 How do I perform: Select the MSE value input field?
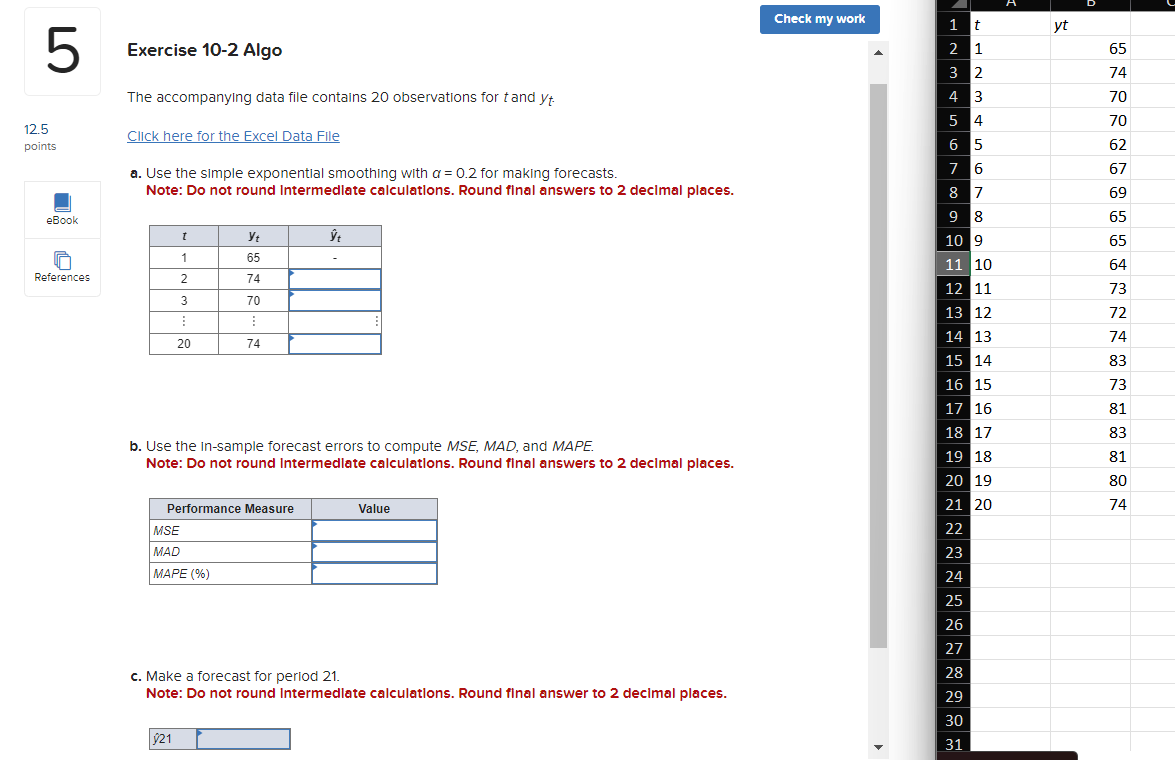[374, 529]
